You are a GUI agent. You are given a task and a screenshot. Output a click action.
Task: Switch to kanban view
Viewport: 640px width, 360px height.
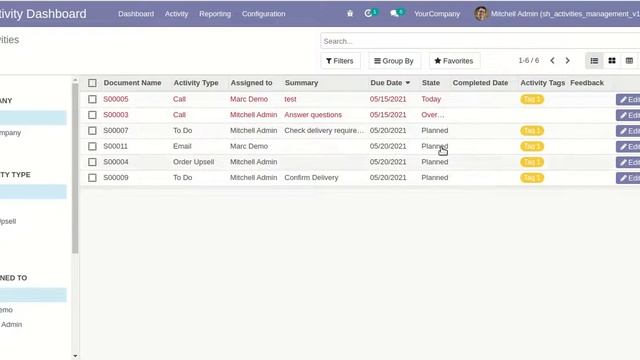pyautogui.click(x=612, y=61)
